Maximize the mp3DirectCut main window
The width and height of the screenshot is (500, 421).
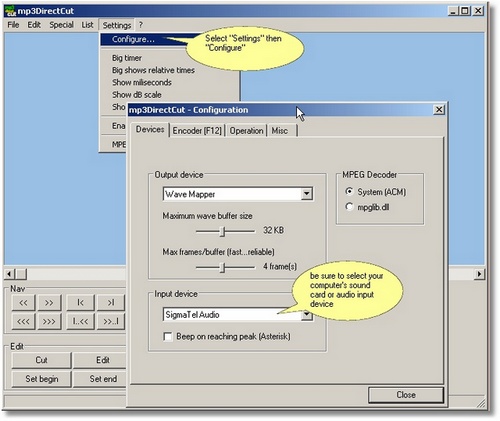(464, 11)
